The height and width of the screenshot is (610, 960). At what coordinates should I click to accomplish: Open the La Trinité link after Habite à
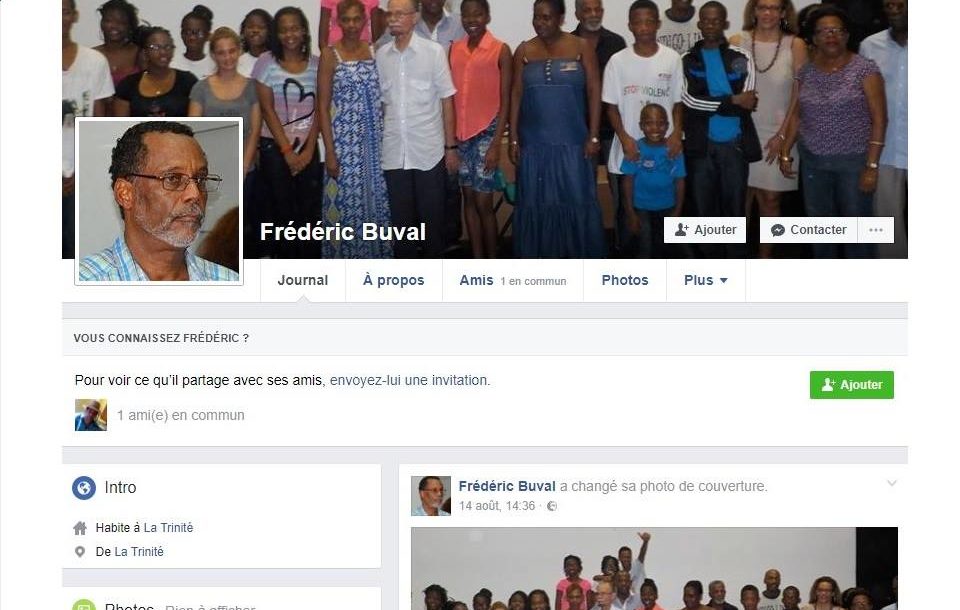click(168, 528)
